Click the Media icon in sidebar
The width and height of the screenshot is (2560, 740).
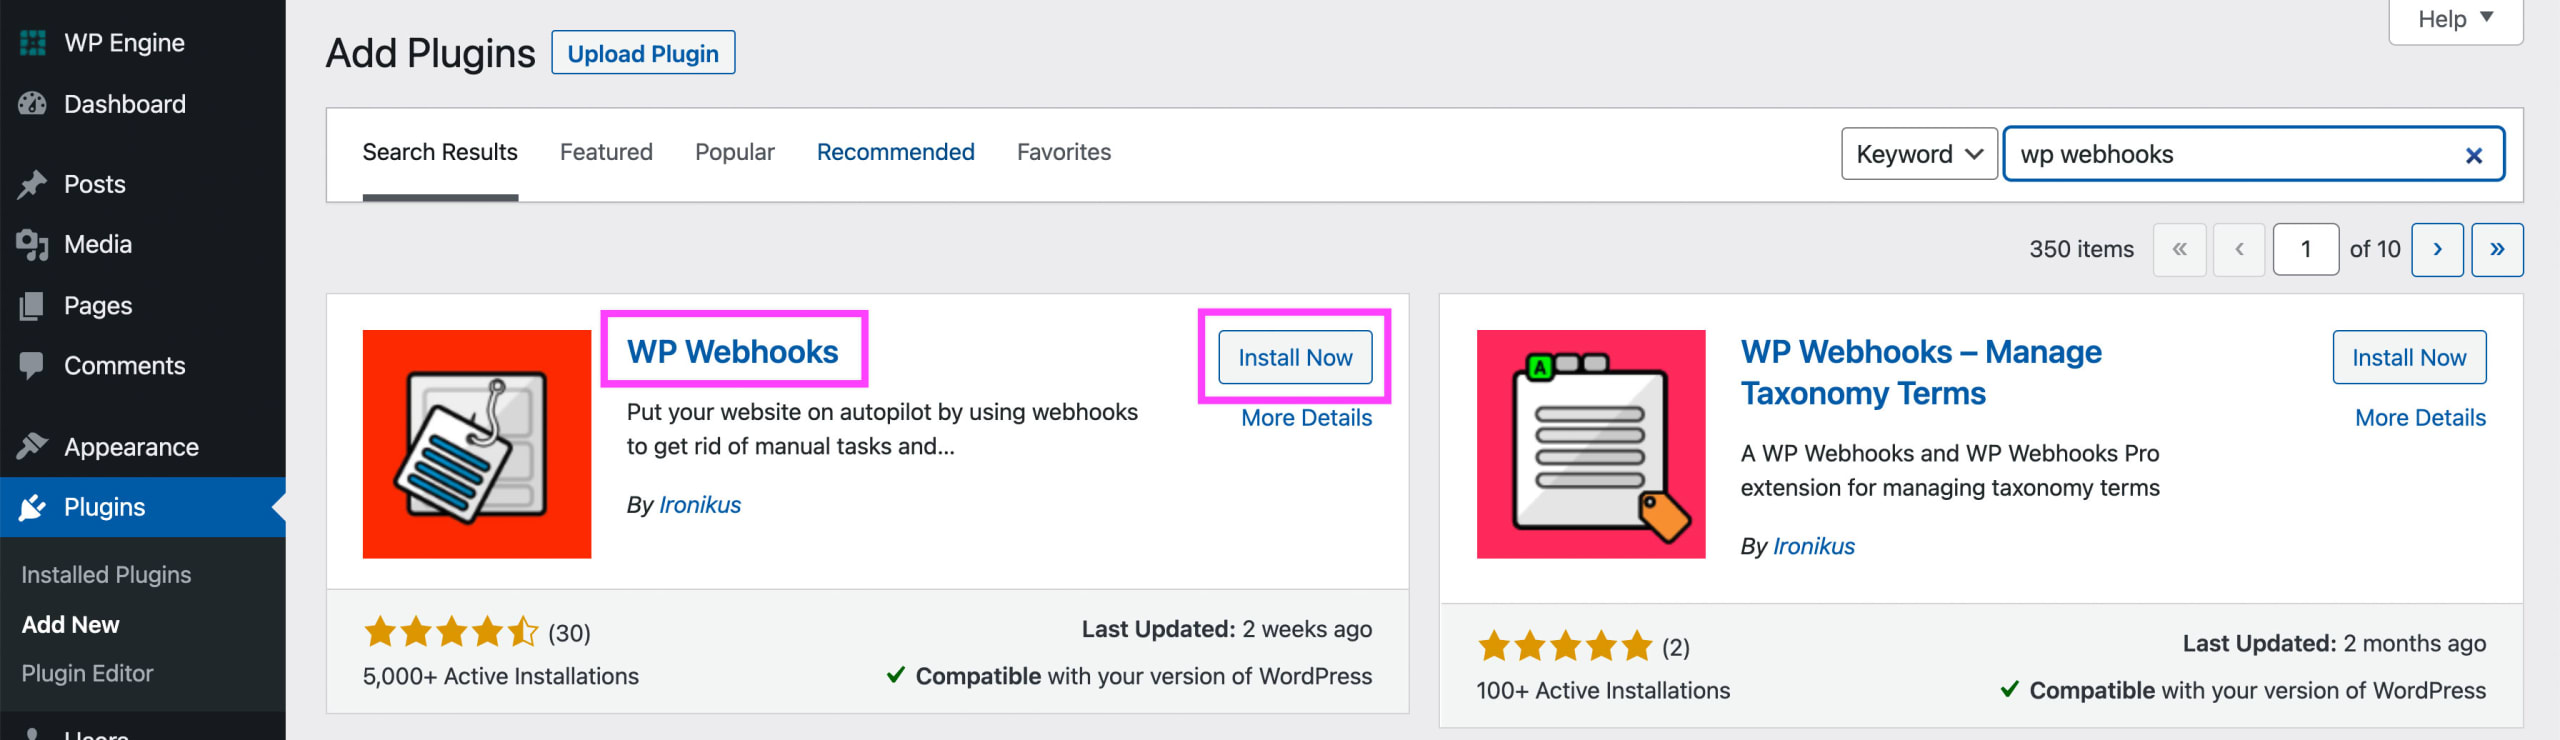click(x=33, y=245)
